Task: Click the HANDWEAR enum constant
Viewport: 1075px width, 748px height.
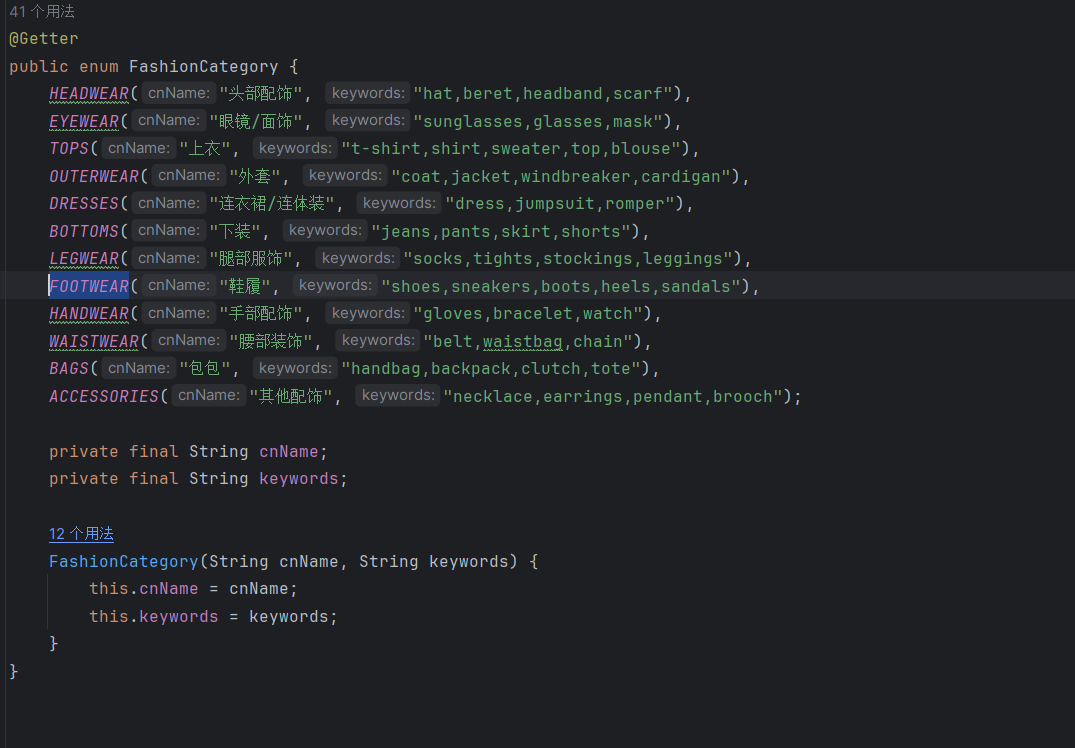Action: click(x=89, y=313)
